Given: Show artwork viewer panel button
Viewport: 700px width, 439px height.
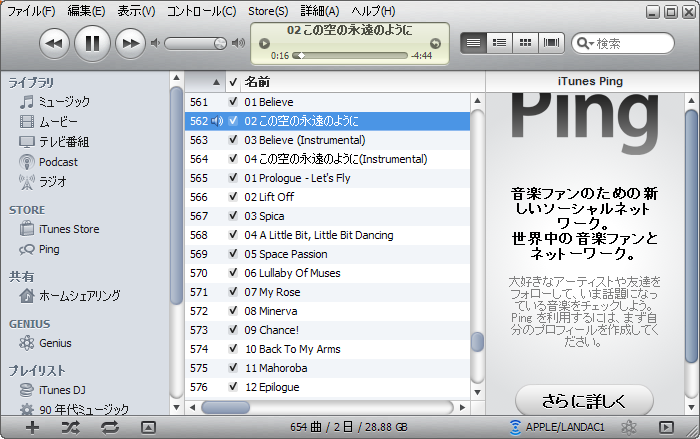Looking at the screenshot, I should tap(148, 427).
